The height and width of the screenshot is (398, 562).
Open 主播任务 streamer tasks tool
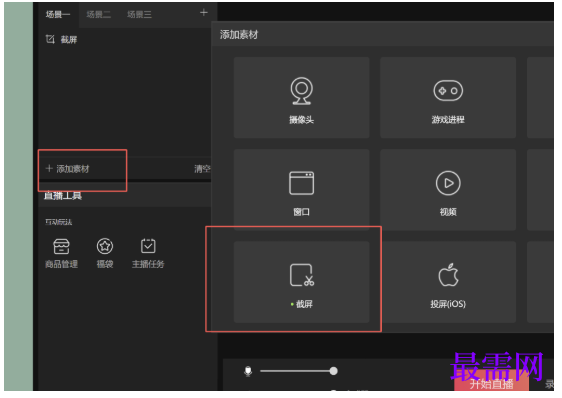pos(148,253)
